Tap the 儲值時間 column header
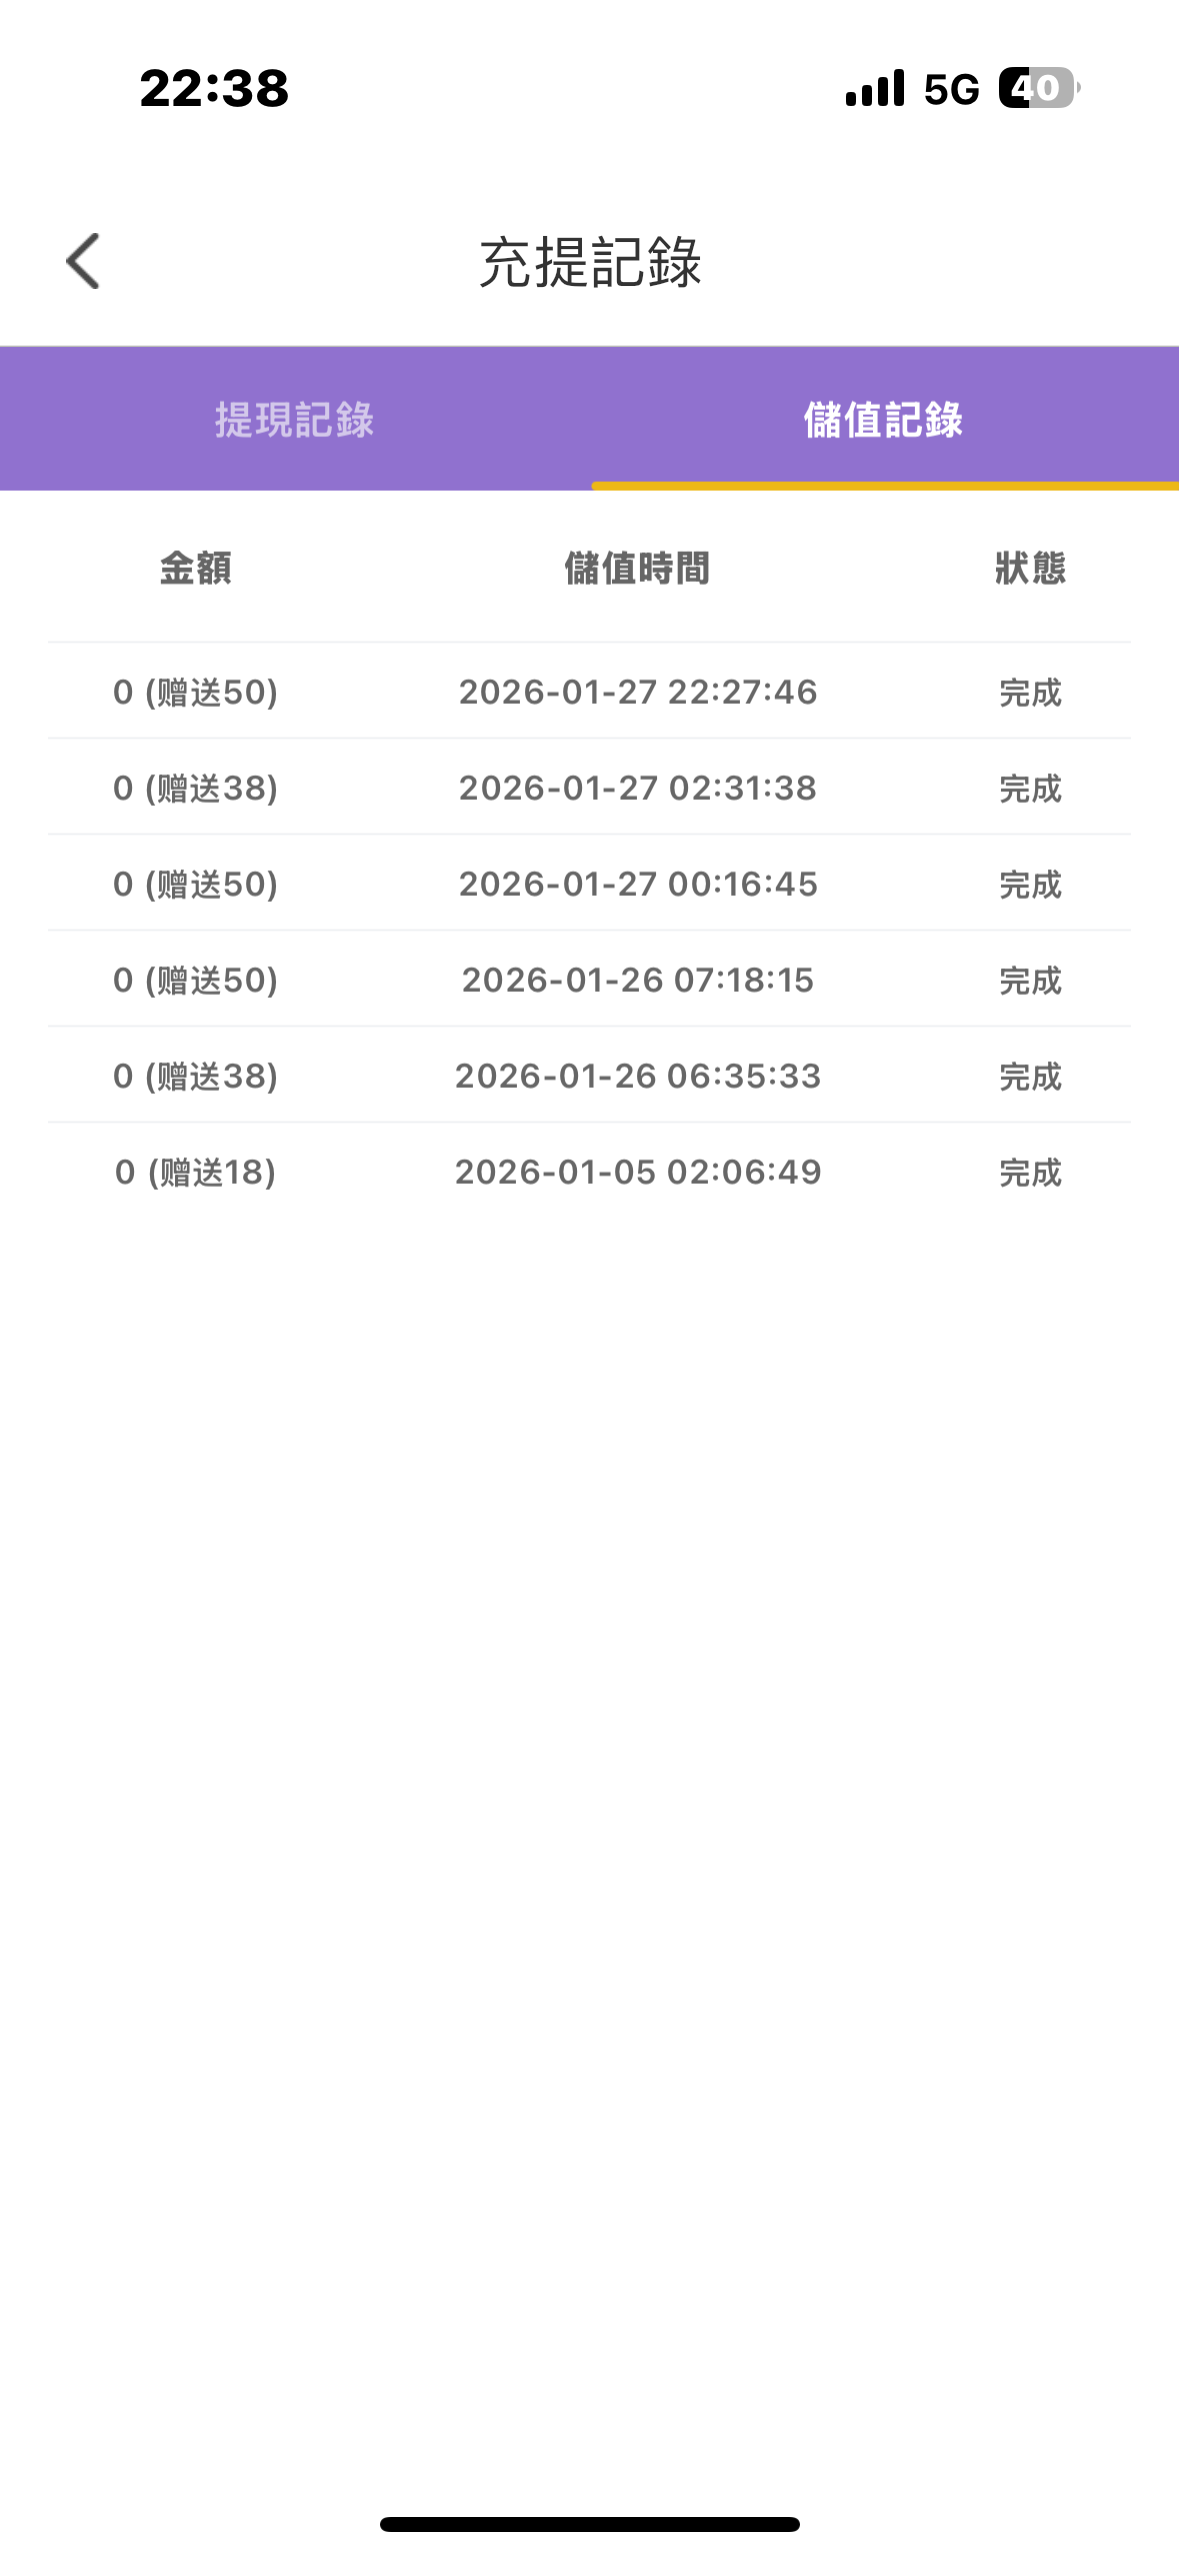 pyautogui.click(x=637, y=568)
